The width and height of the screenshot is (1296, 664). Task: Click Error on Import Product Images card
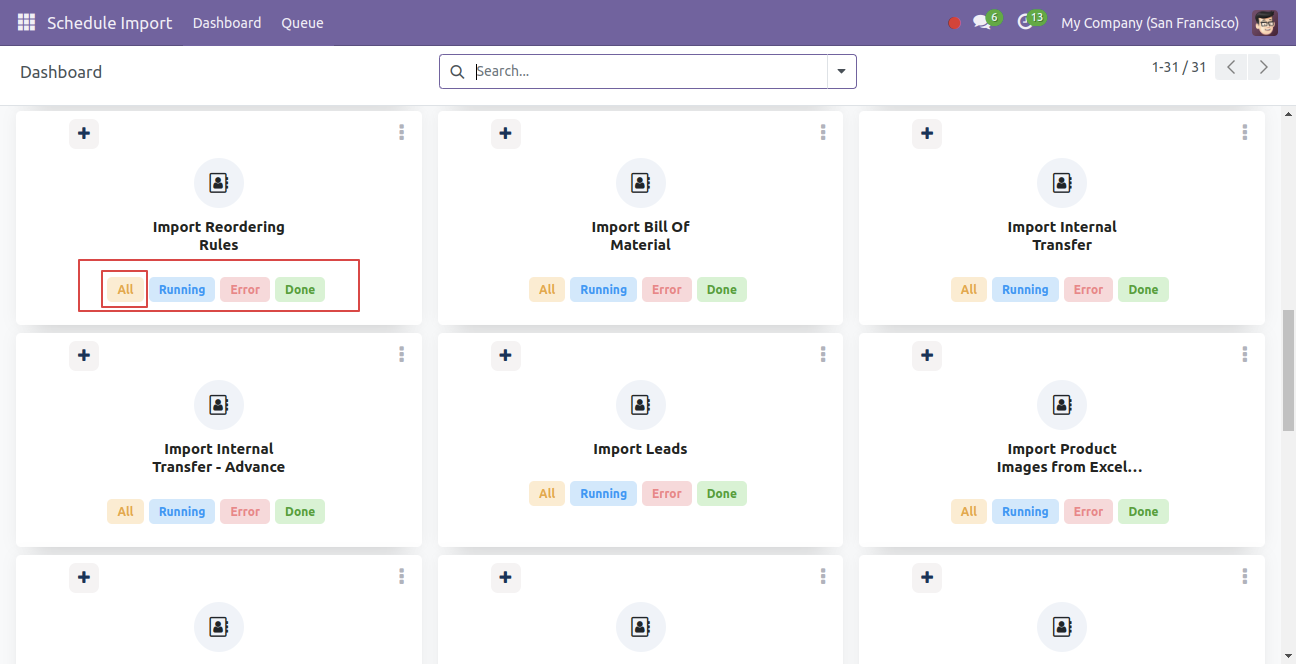tap(1089, 512)
